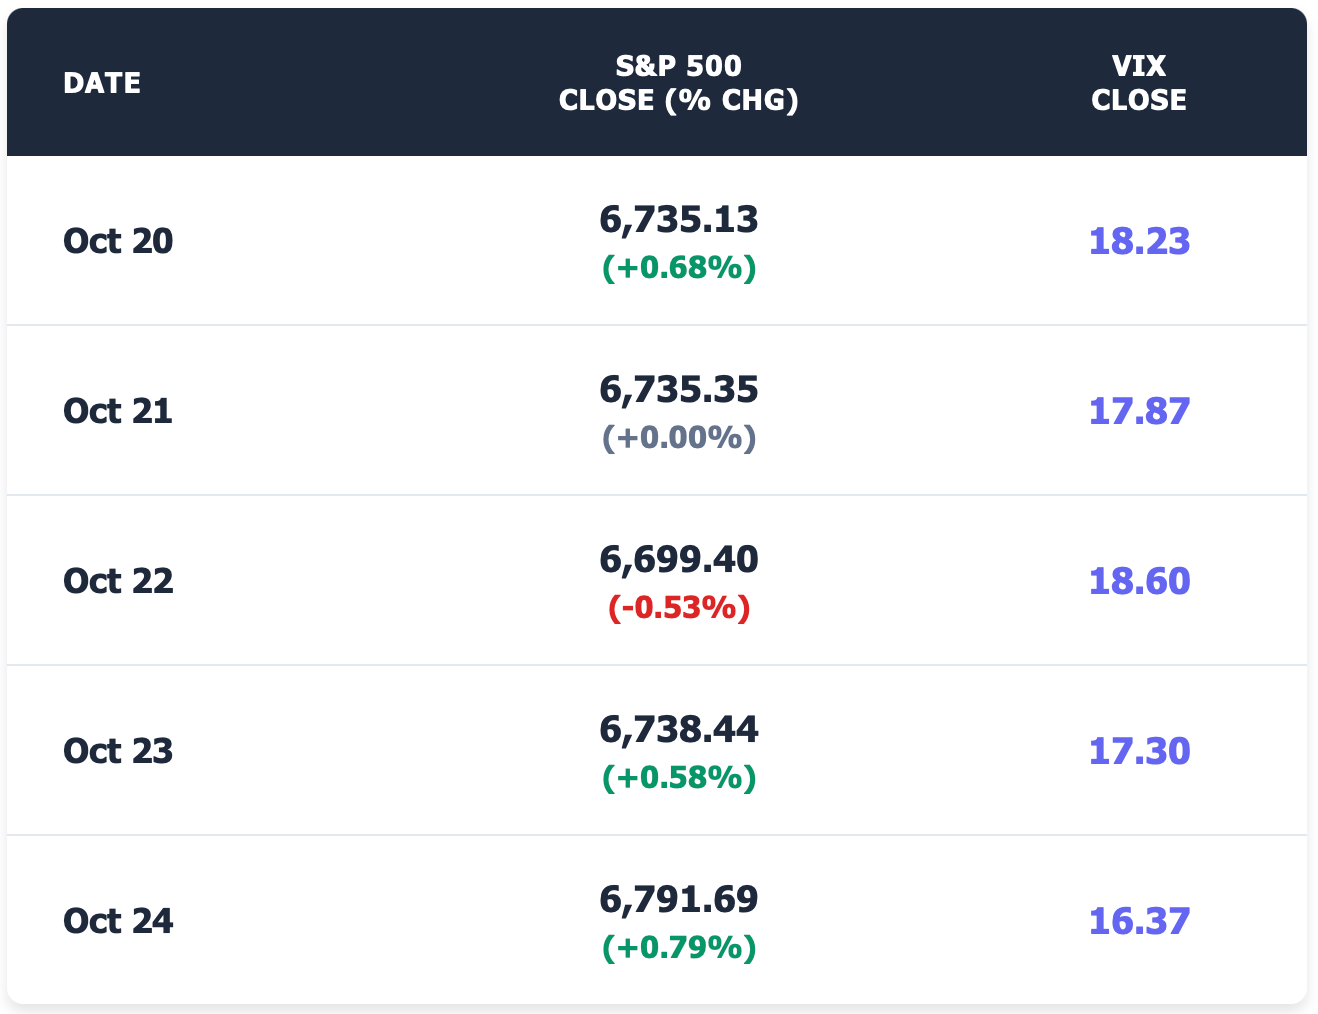Click the S&P close value 6,735.35

679,389
